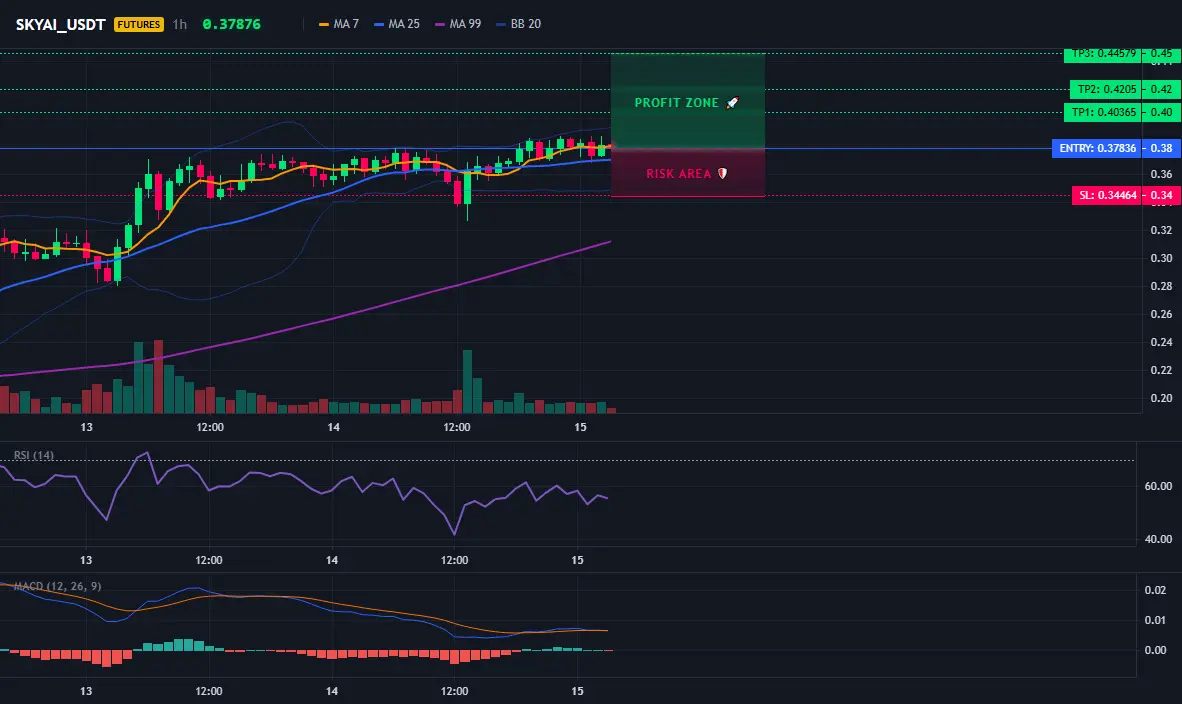Screen dimensions: 1182x704
Task: Click the blue ENTRY 0.37836 label
Action: coord(1097,148)
